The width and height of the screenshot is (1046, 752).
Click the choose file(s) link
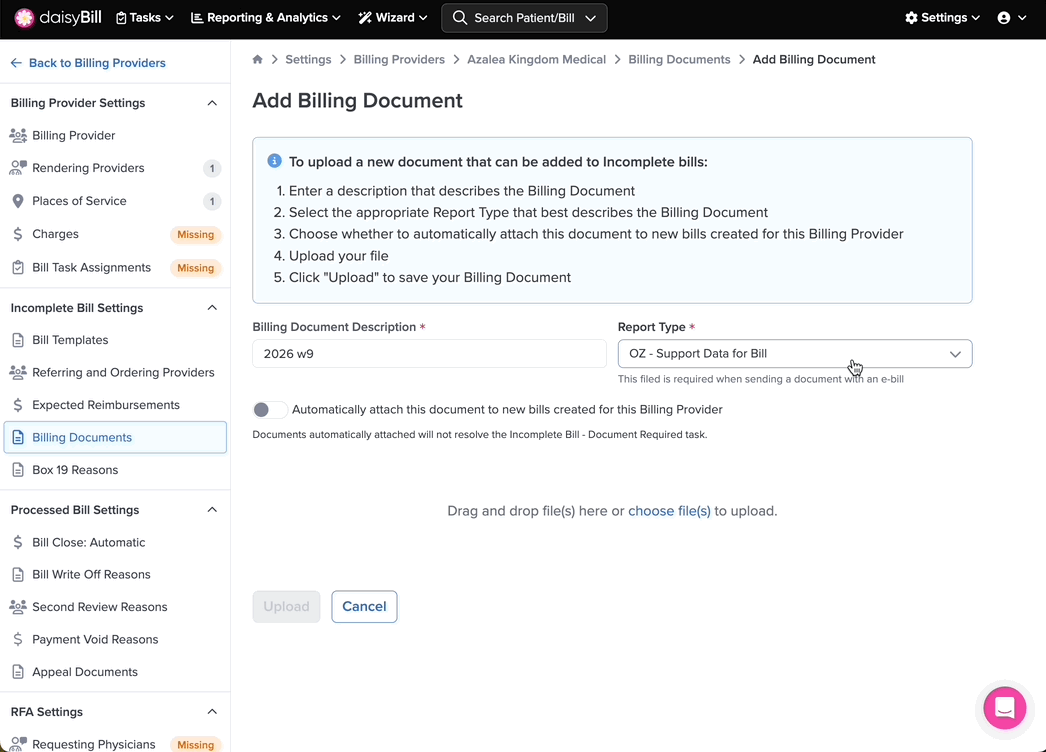coord(669,511)
